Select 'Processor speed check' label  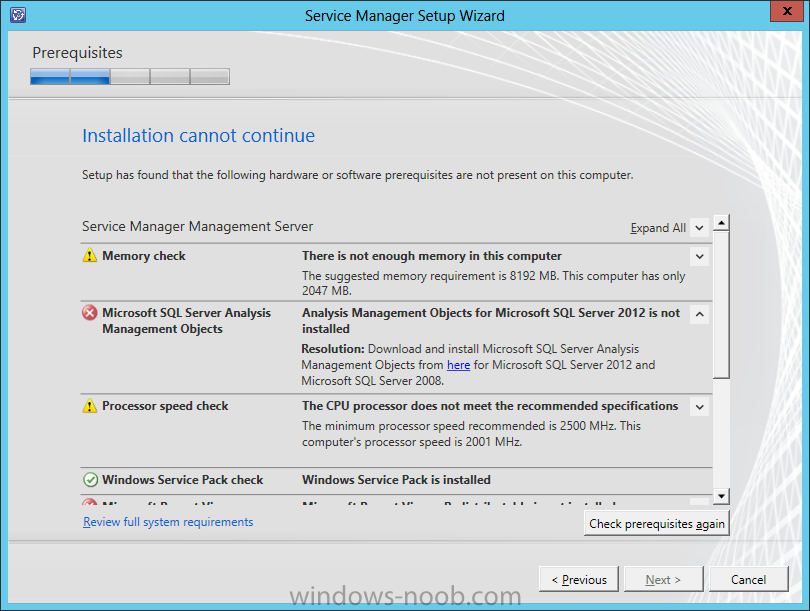[x=165, y=406]
